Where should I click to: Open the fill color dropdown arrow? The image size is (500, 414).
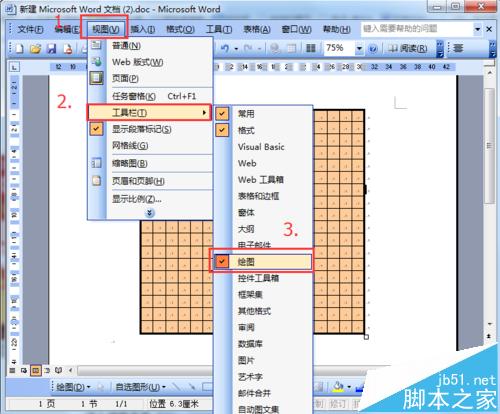[349, 387]
